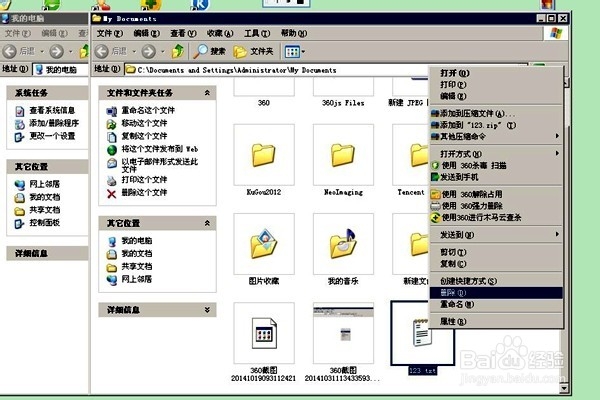
Task: Select the 我的音乐 folder thumbnail
Action: click(343, 244)
